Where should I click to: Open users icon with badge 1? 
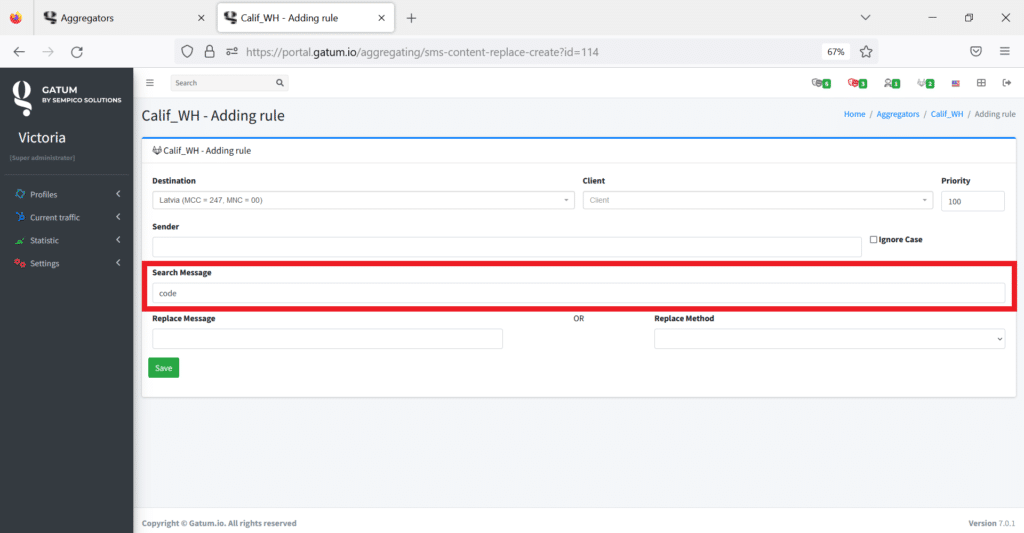(891, 83)
